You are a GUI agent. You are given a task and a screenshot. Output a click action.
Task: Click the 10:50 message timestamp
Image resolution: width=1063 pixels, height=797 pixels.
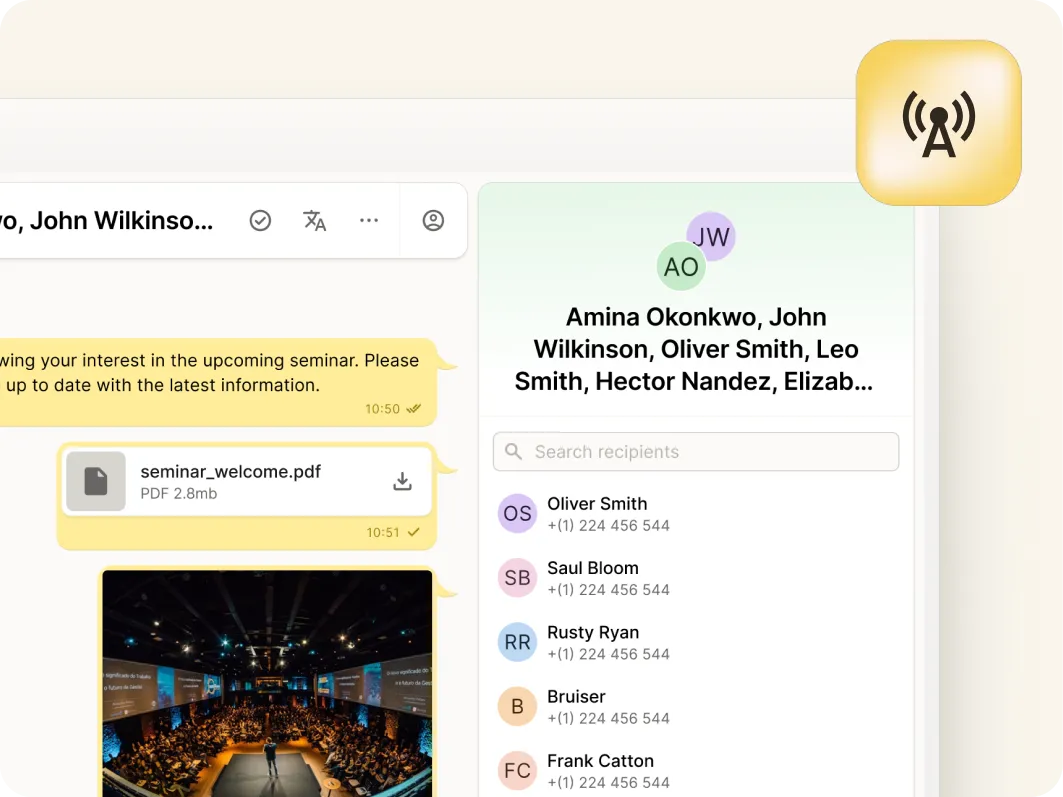tap(382, 409)
